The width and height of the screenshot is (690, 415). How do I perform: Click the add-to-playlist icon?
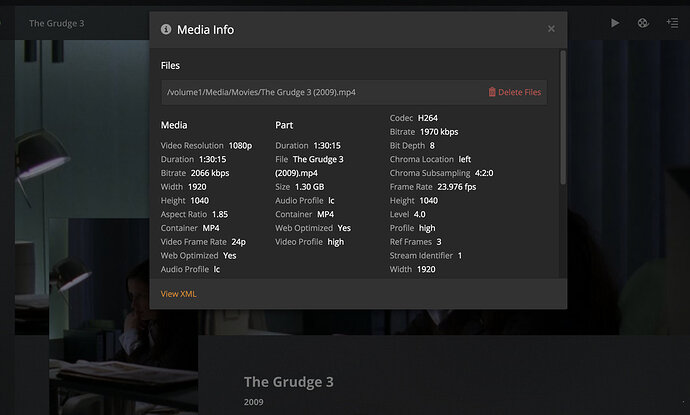672,23
